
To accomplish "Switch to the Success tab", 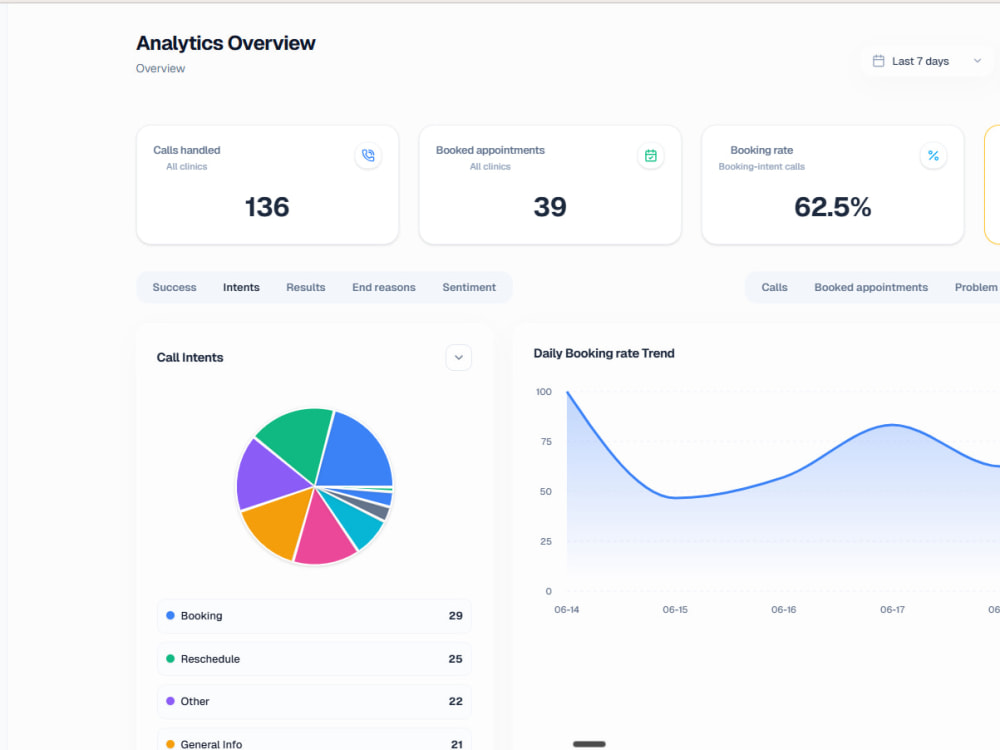I will pos(174,288).
